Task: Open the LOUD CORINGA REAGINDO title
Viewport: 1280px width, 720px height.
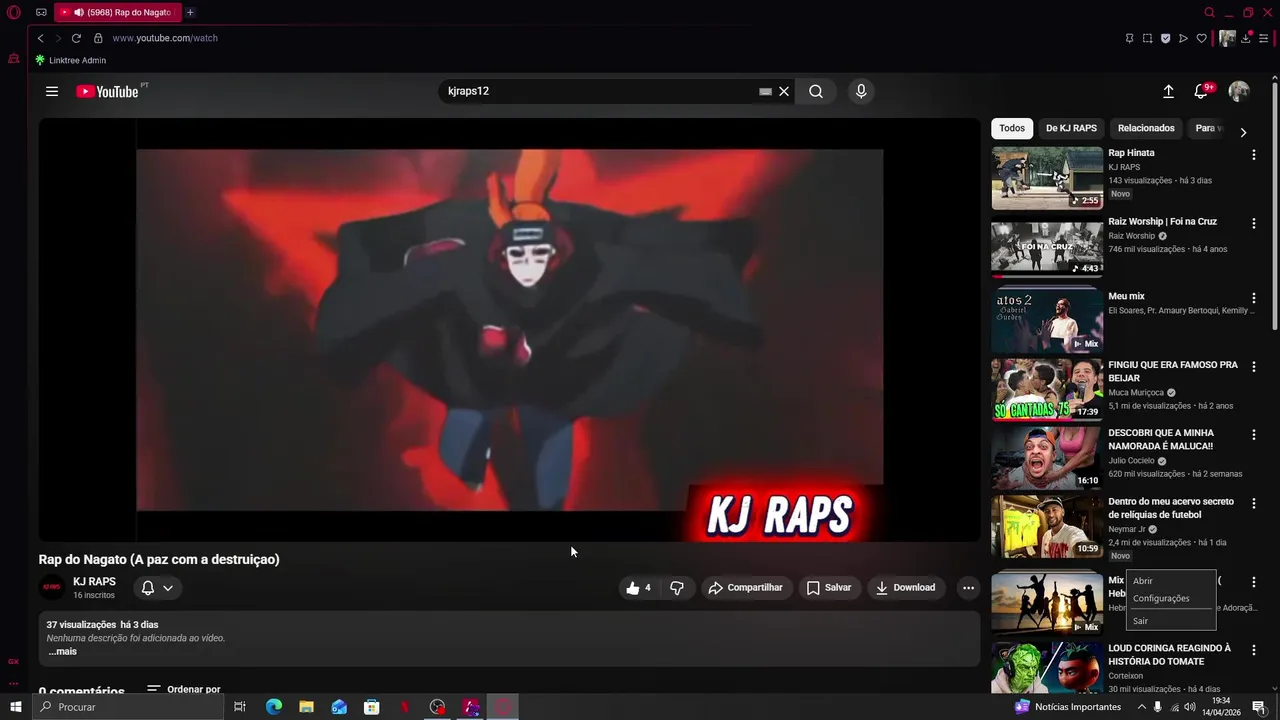Action: [x=1169, y=654]
